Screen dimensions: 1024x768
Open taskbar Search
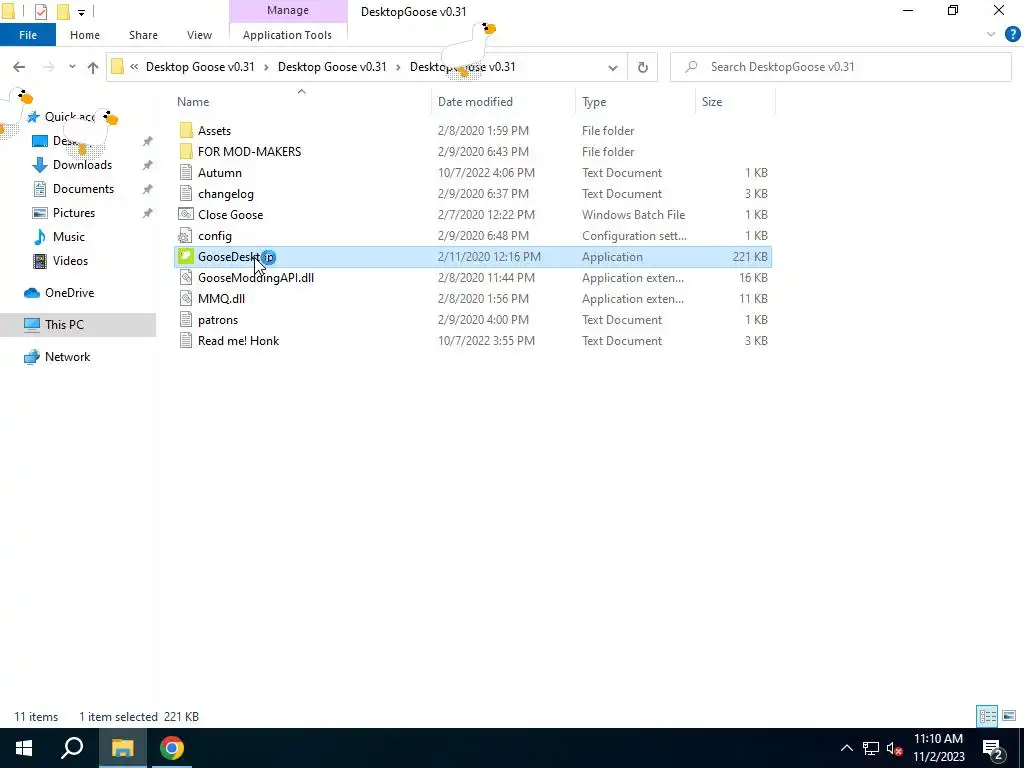coord(72,748)
